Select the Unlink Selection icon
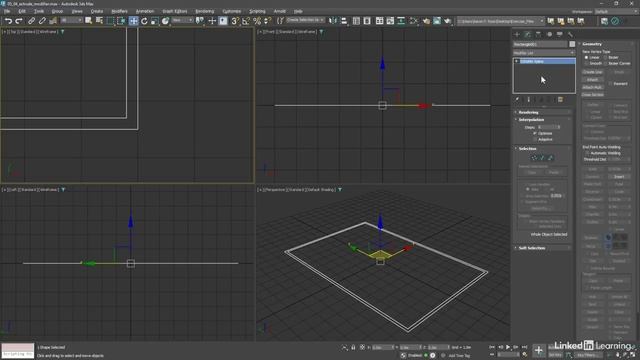Viewport: 640px width, 360px height. point(42,21)
